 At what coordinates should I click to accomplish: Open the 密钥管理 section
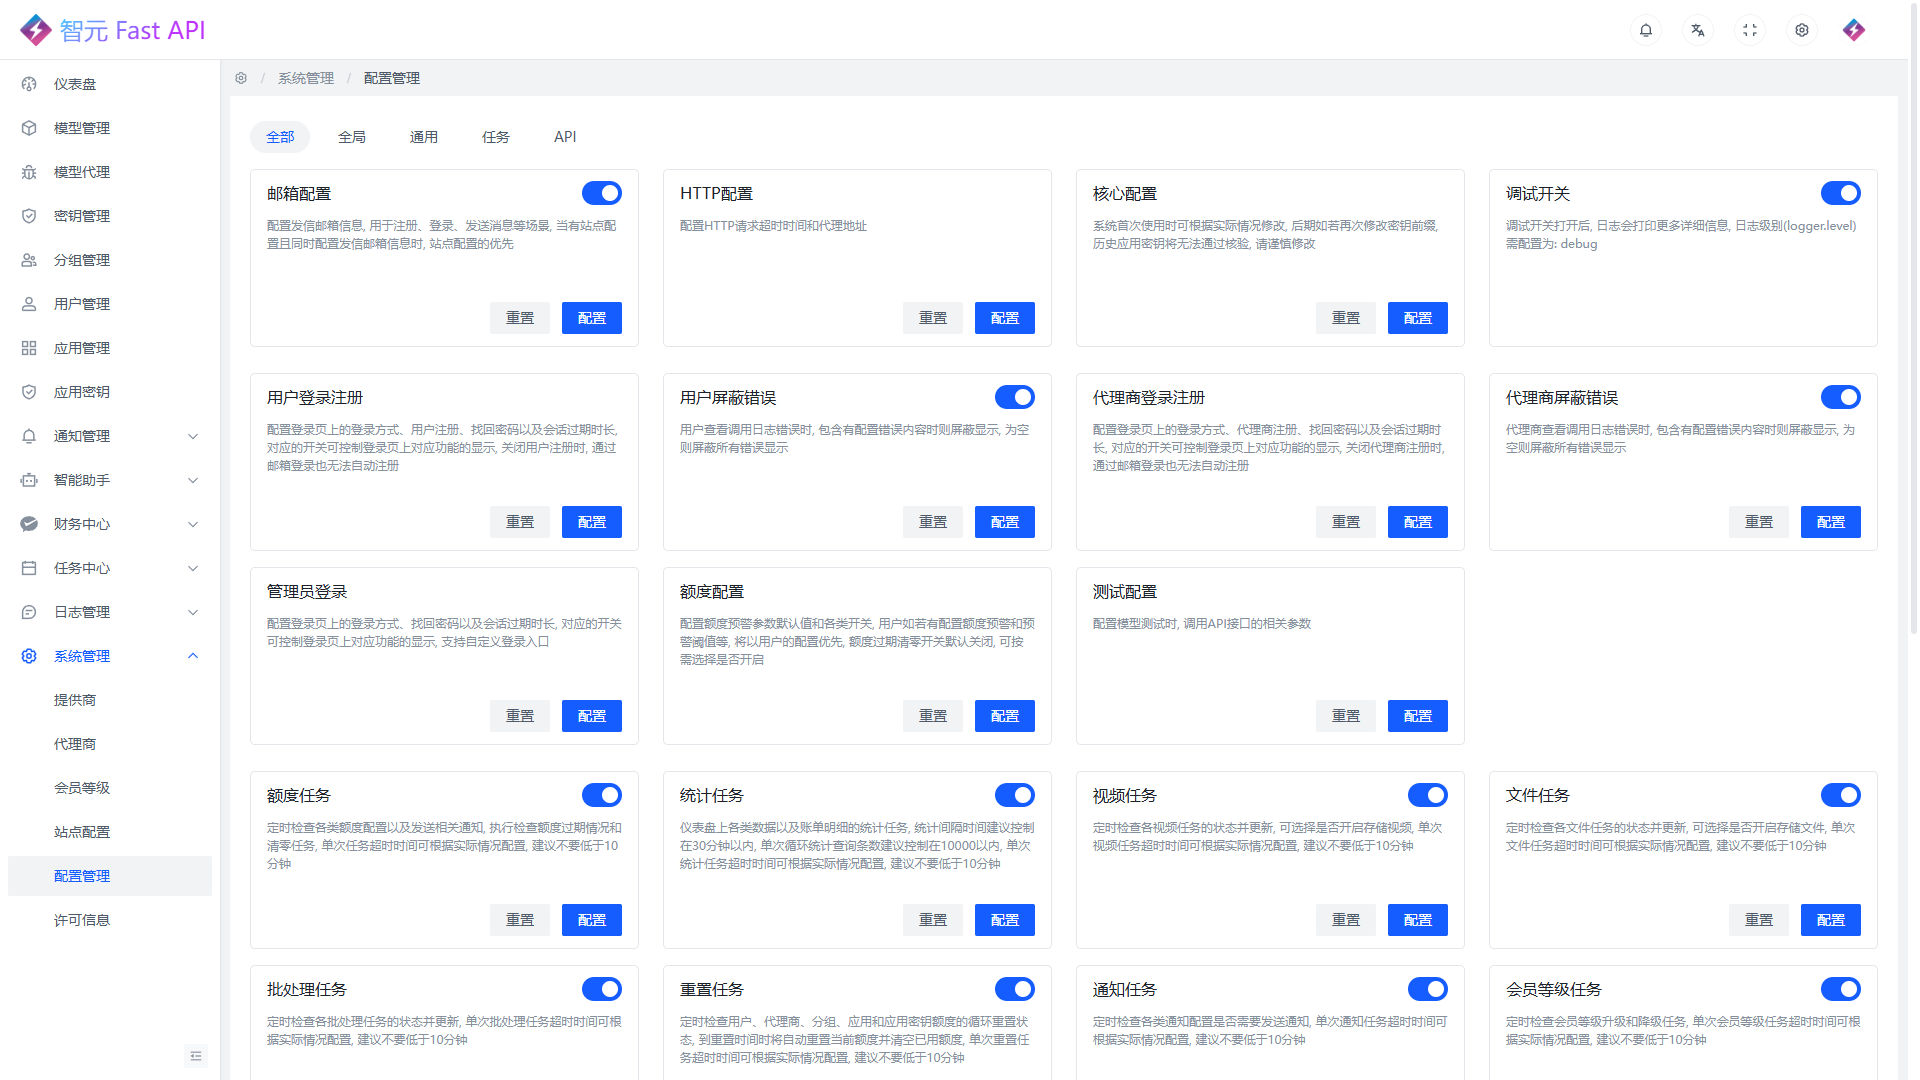tap(83, 216)
